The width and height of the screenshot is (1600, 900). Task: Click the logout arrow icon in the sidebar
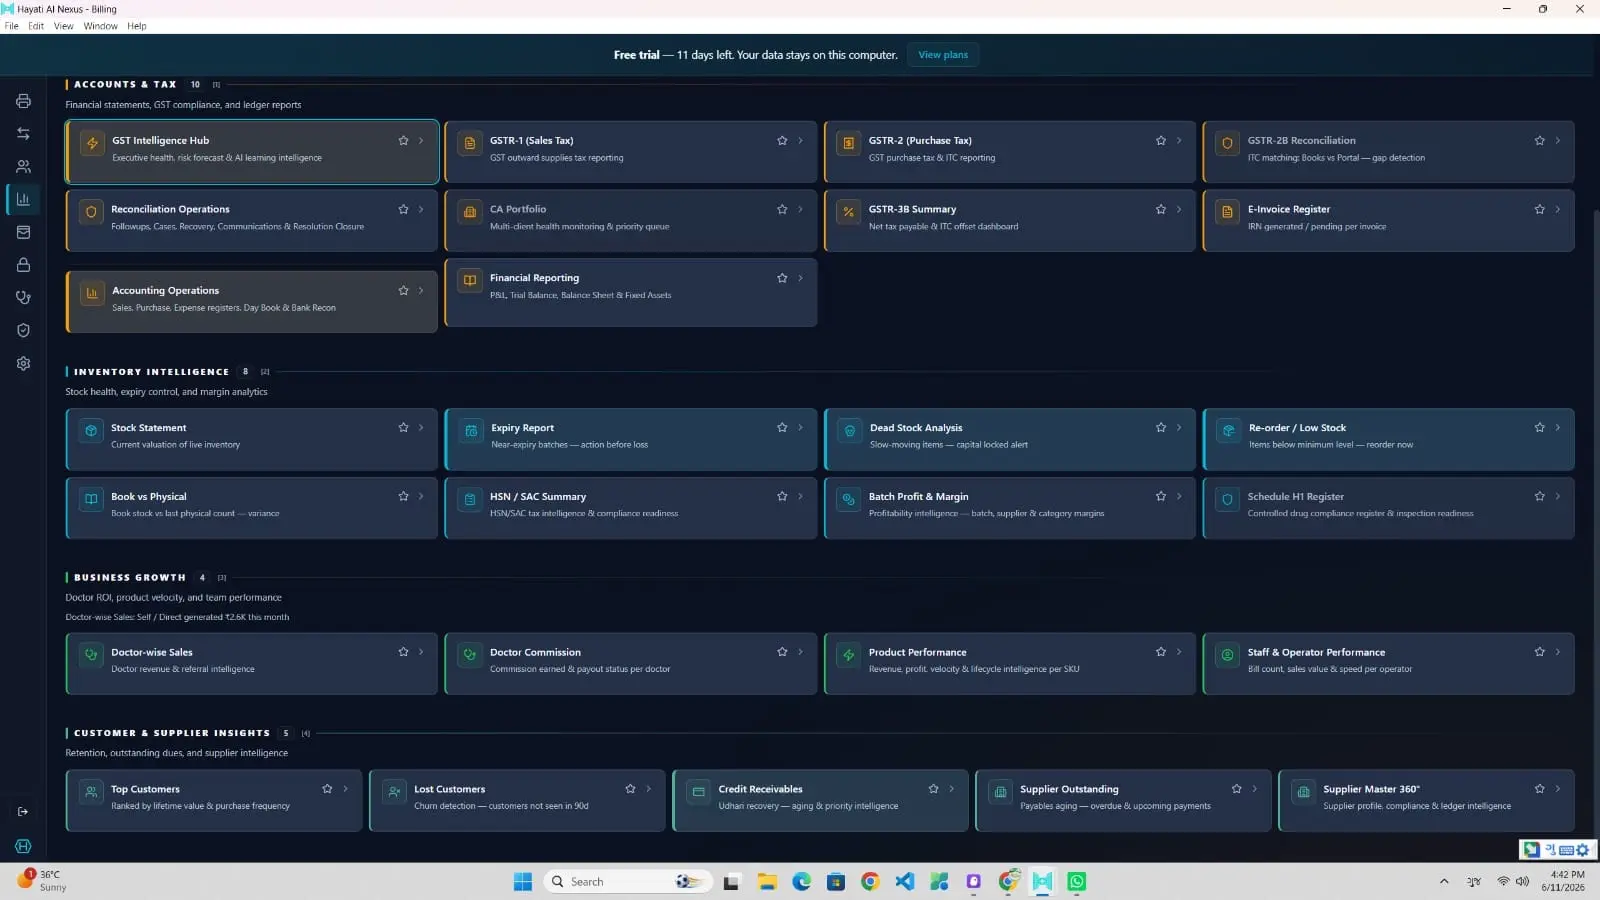(x=23, y=812)
